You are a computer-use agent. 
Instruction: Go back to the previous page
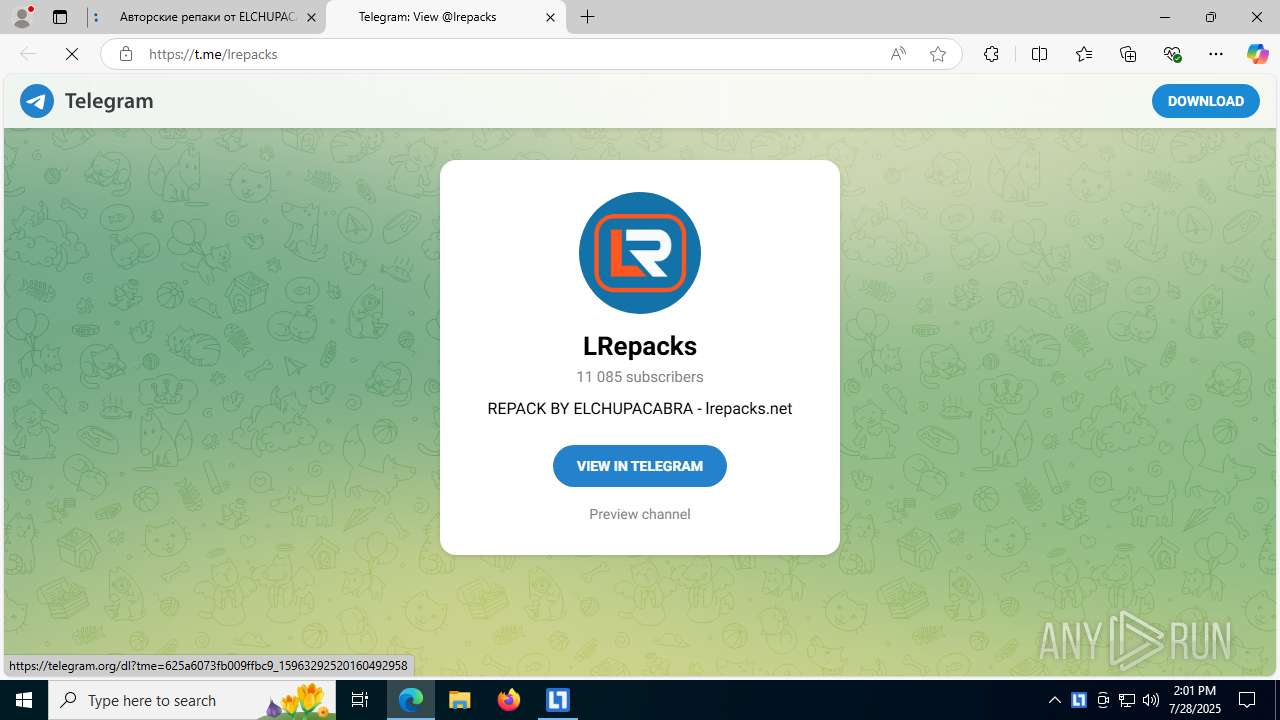(x=28, y=54)
